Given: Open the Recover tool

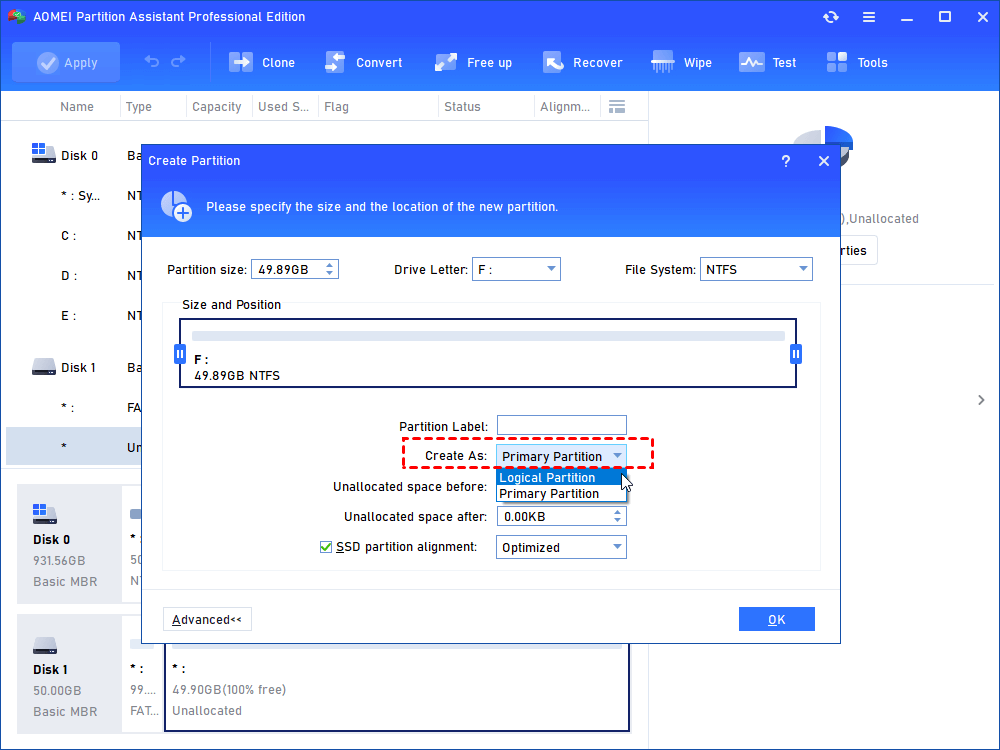Looking at the screenshot, I should [582, 62].
